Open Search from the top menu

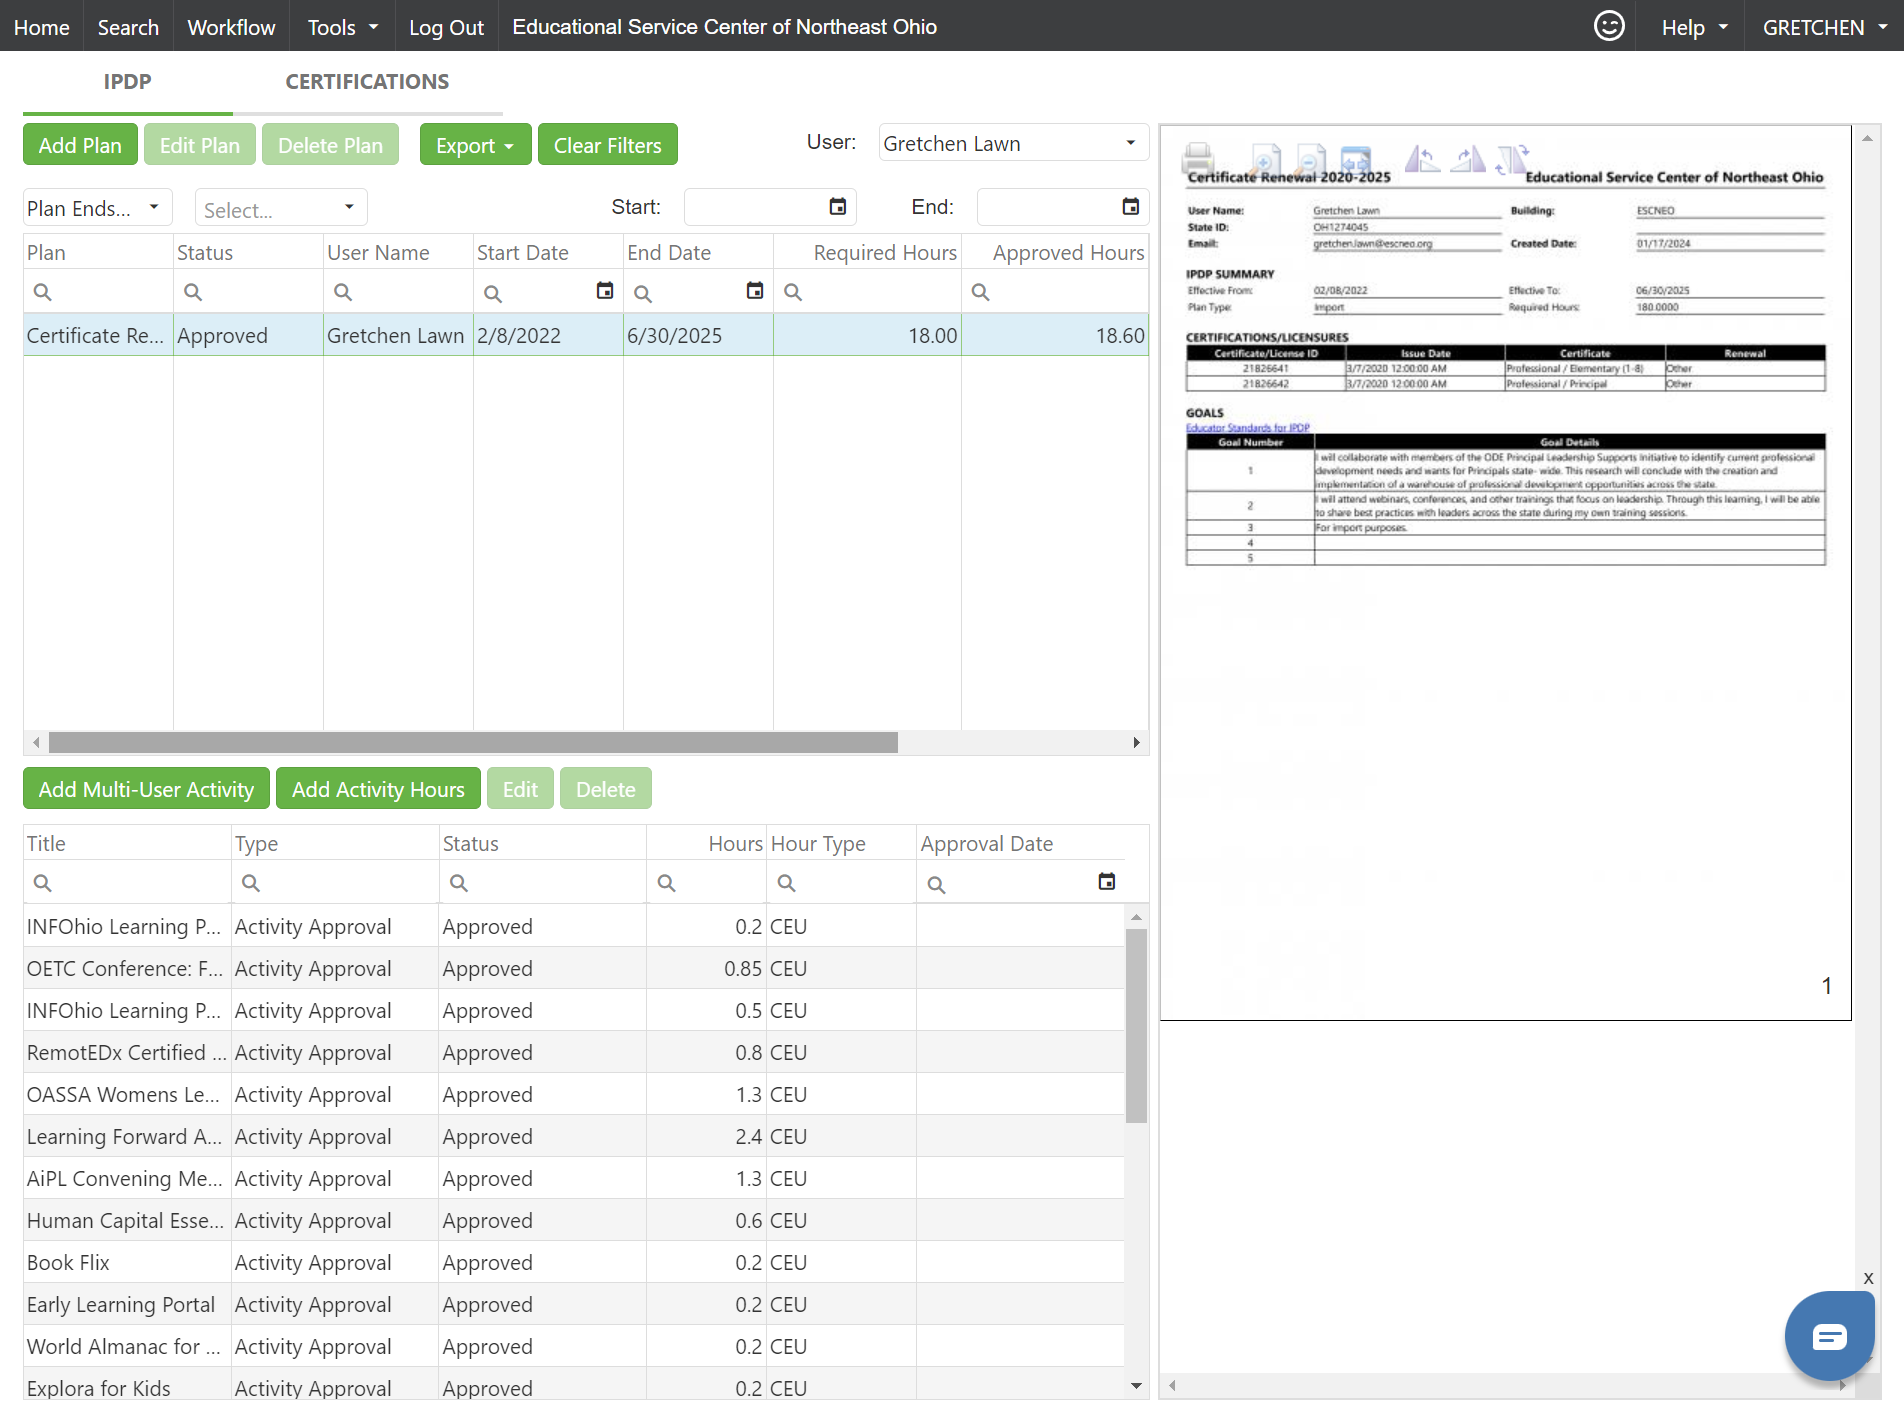pyautogui.click(x=128, y=27)
